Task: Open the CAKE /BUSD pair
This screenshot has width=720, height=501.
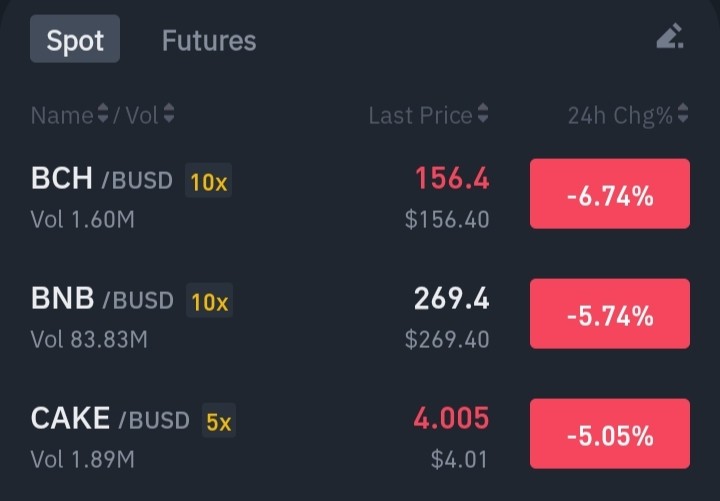Action: point(110,418)
